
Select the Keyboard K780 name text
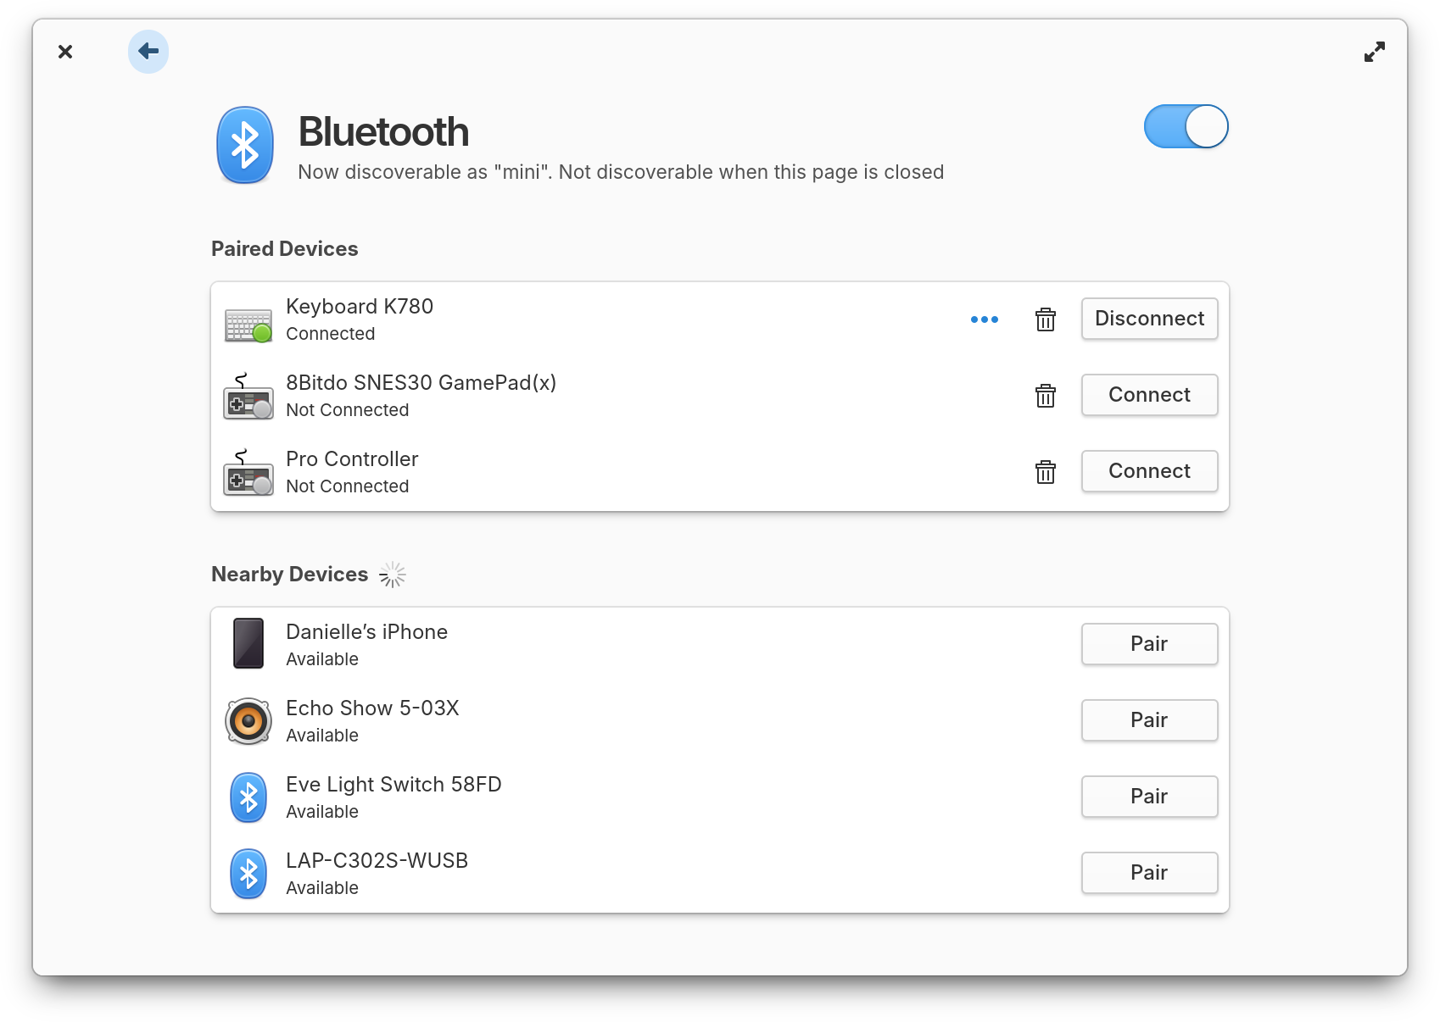[x=359, y=307]
